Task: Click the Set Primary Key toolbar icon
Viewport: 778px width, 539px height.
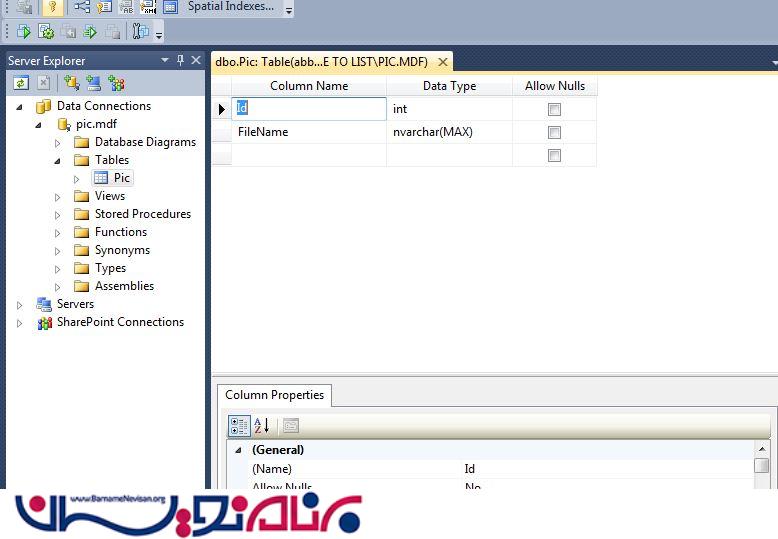Action: pos(52,7)
